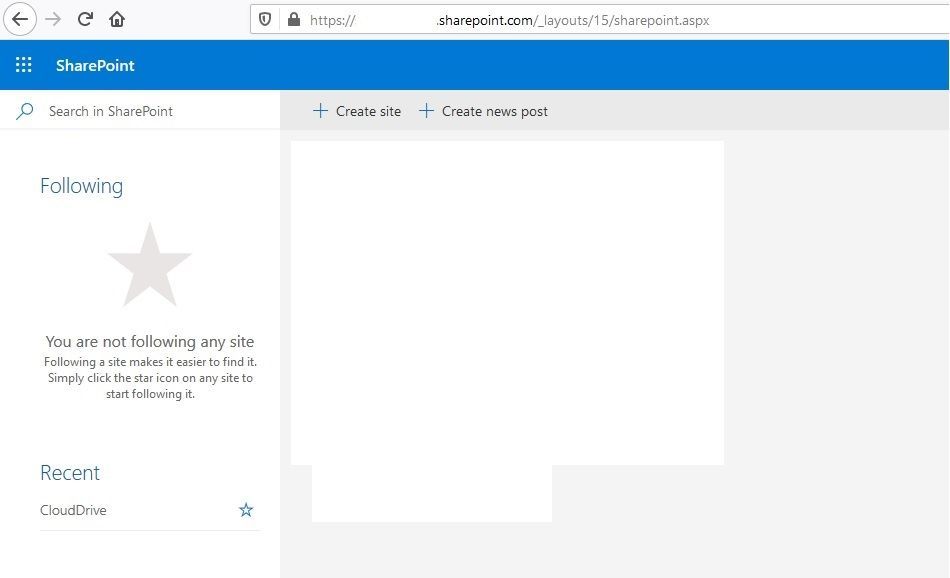Open the SharePoint app launcher waffle icon
The height and width of the screenshot is (578, 950).
coord(23,64)
